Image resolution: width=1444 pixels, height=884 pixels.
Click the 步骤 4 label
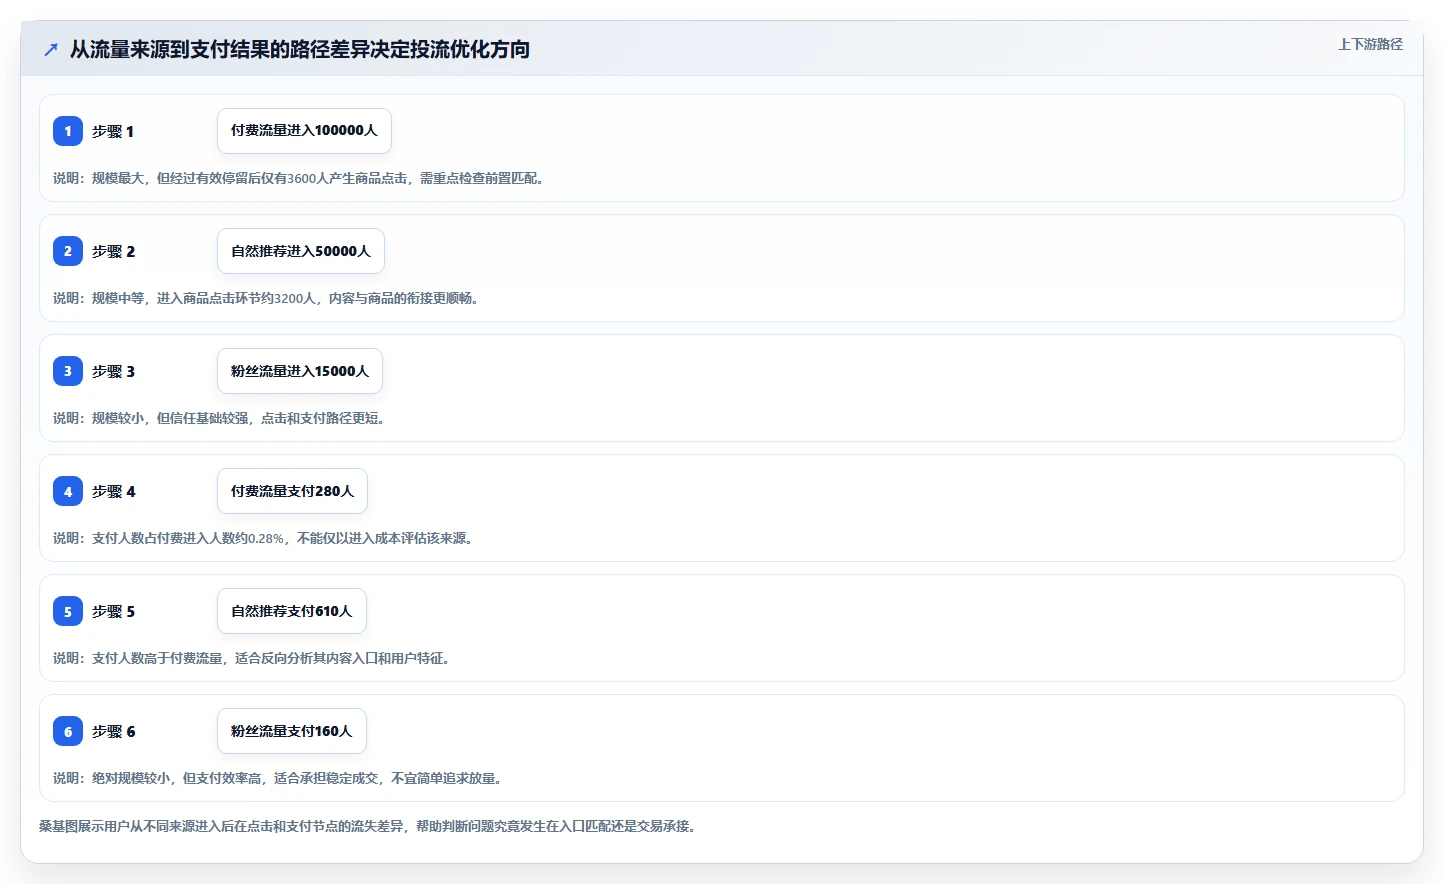click(113, 491)
